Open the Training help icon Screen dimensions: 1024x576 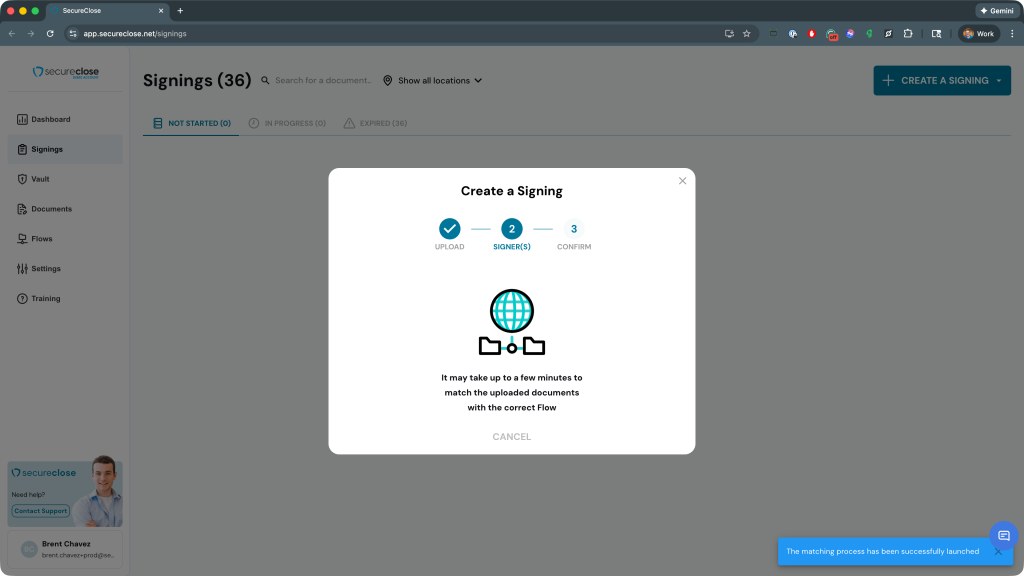click(x=22, y=299)
